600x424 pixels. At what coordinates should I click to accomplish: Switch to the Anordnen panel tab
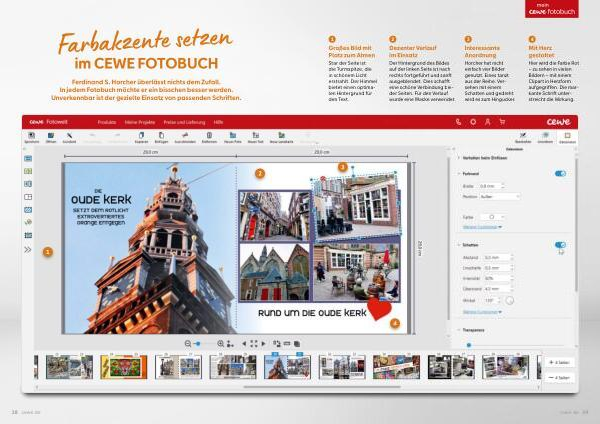[545, 137]
